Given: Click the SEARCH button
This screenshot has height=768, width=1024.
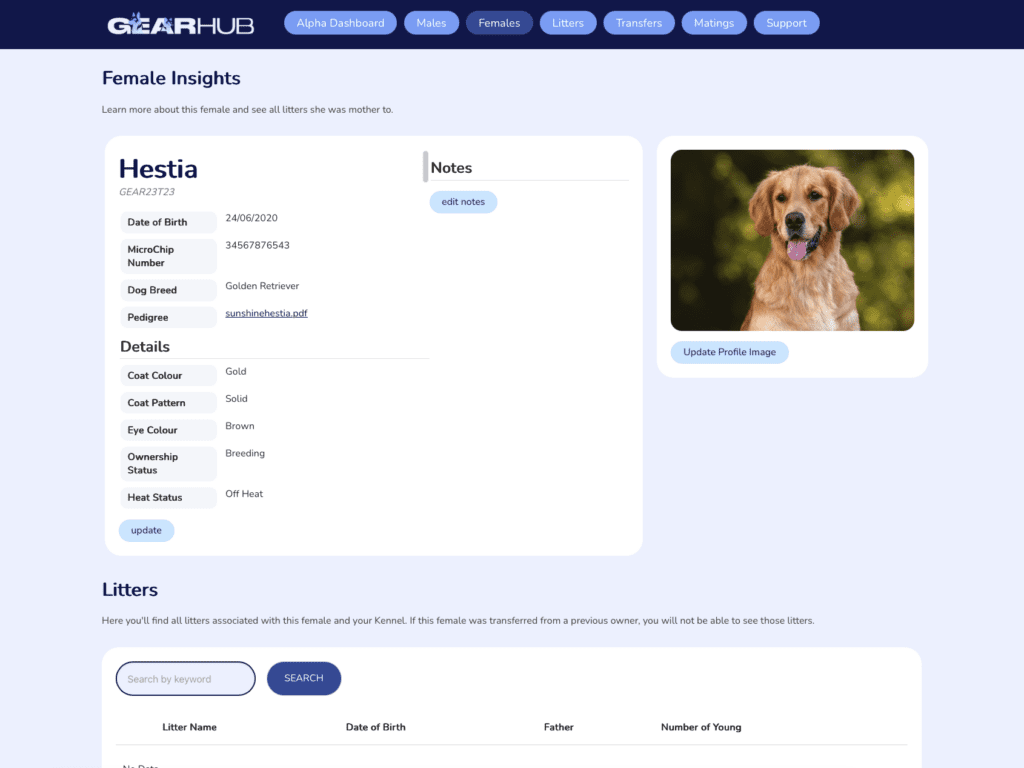Looking at the screenshot, I should 304,679.
